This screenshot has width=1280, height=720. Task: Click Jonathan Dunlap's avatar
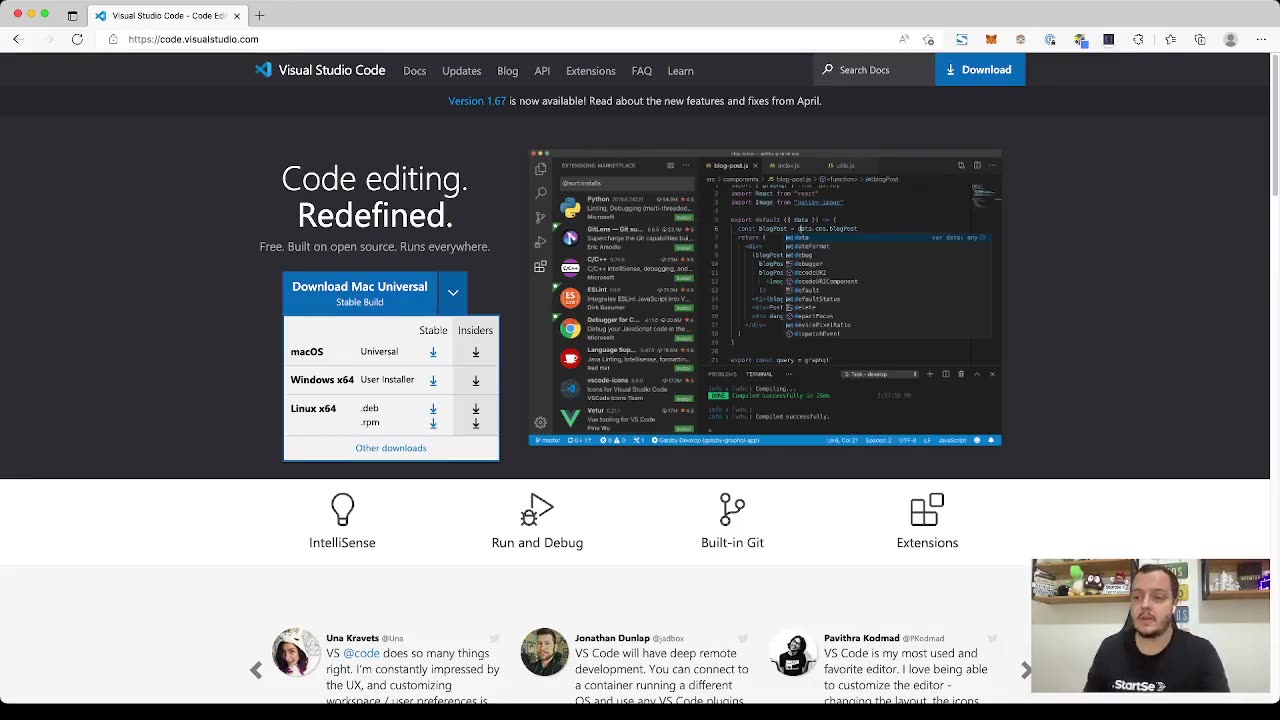tap(545, 652)
